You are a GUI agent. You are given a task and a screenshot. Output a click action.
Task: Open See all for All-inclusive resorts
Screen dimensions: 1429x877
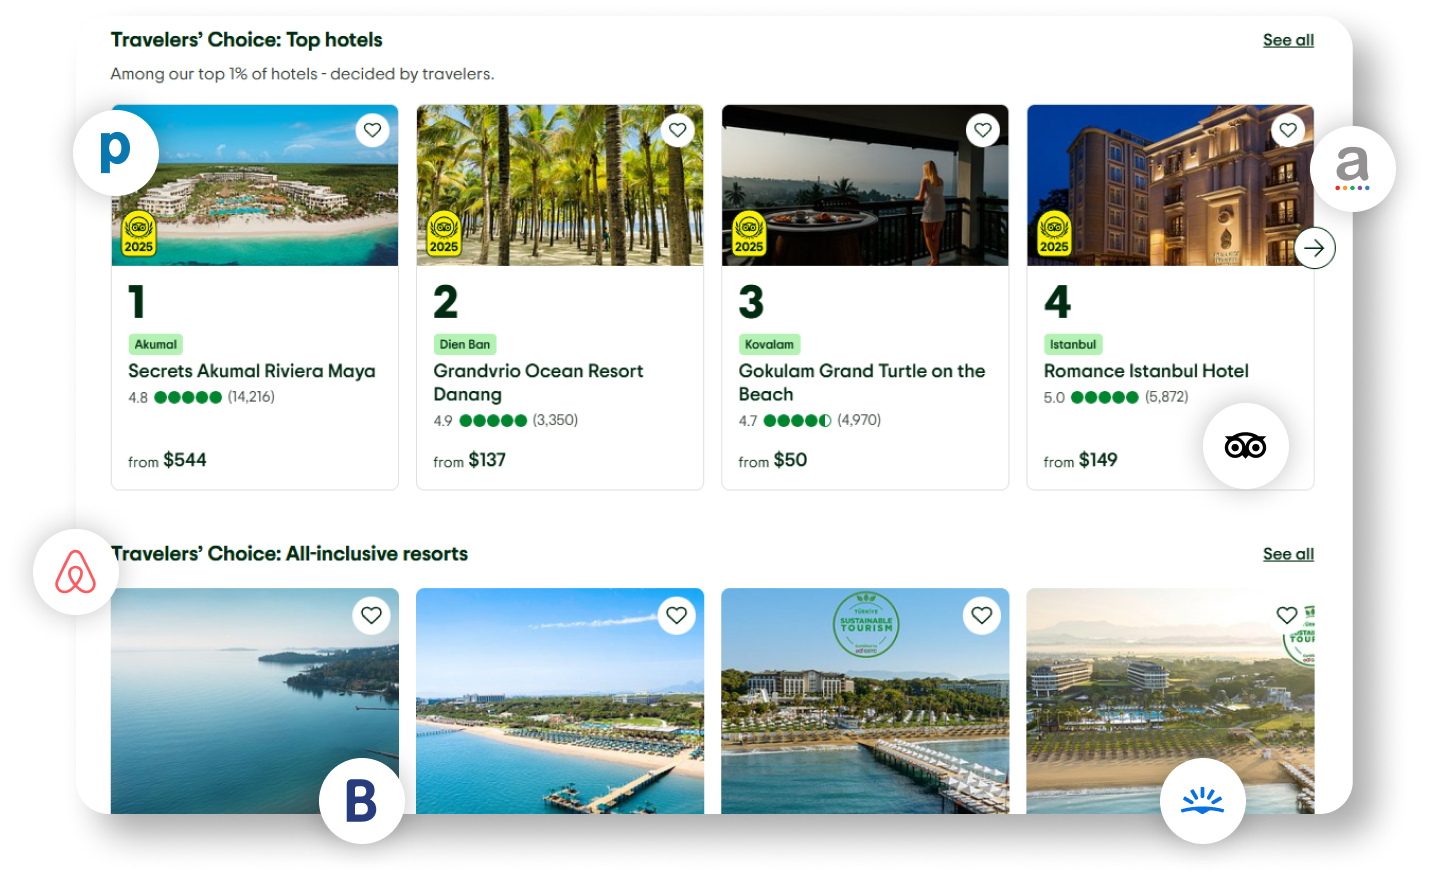pos(1288,554)
